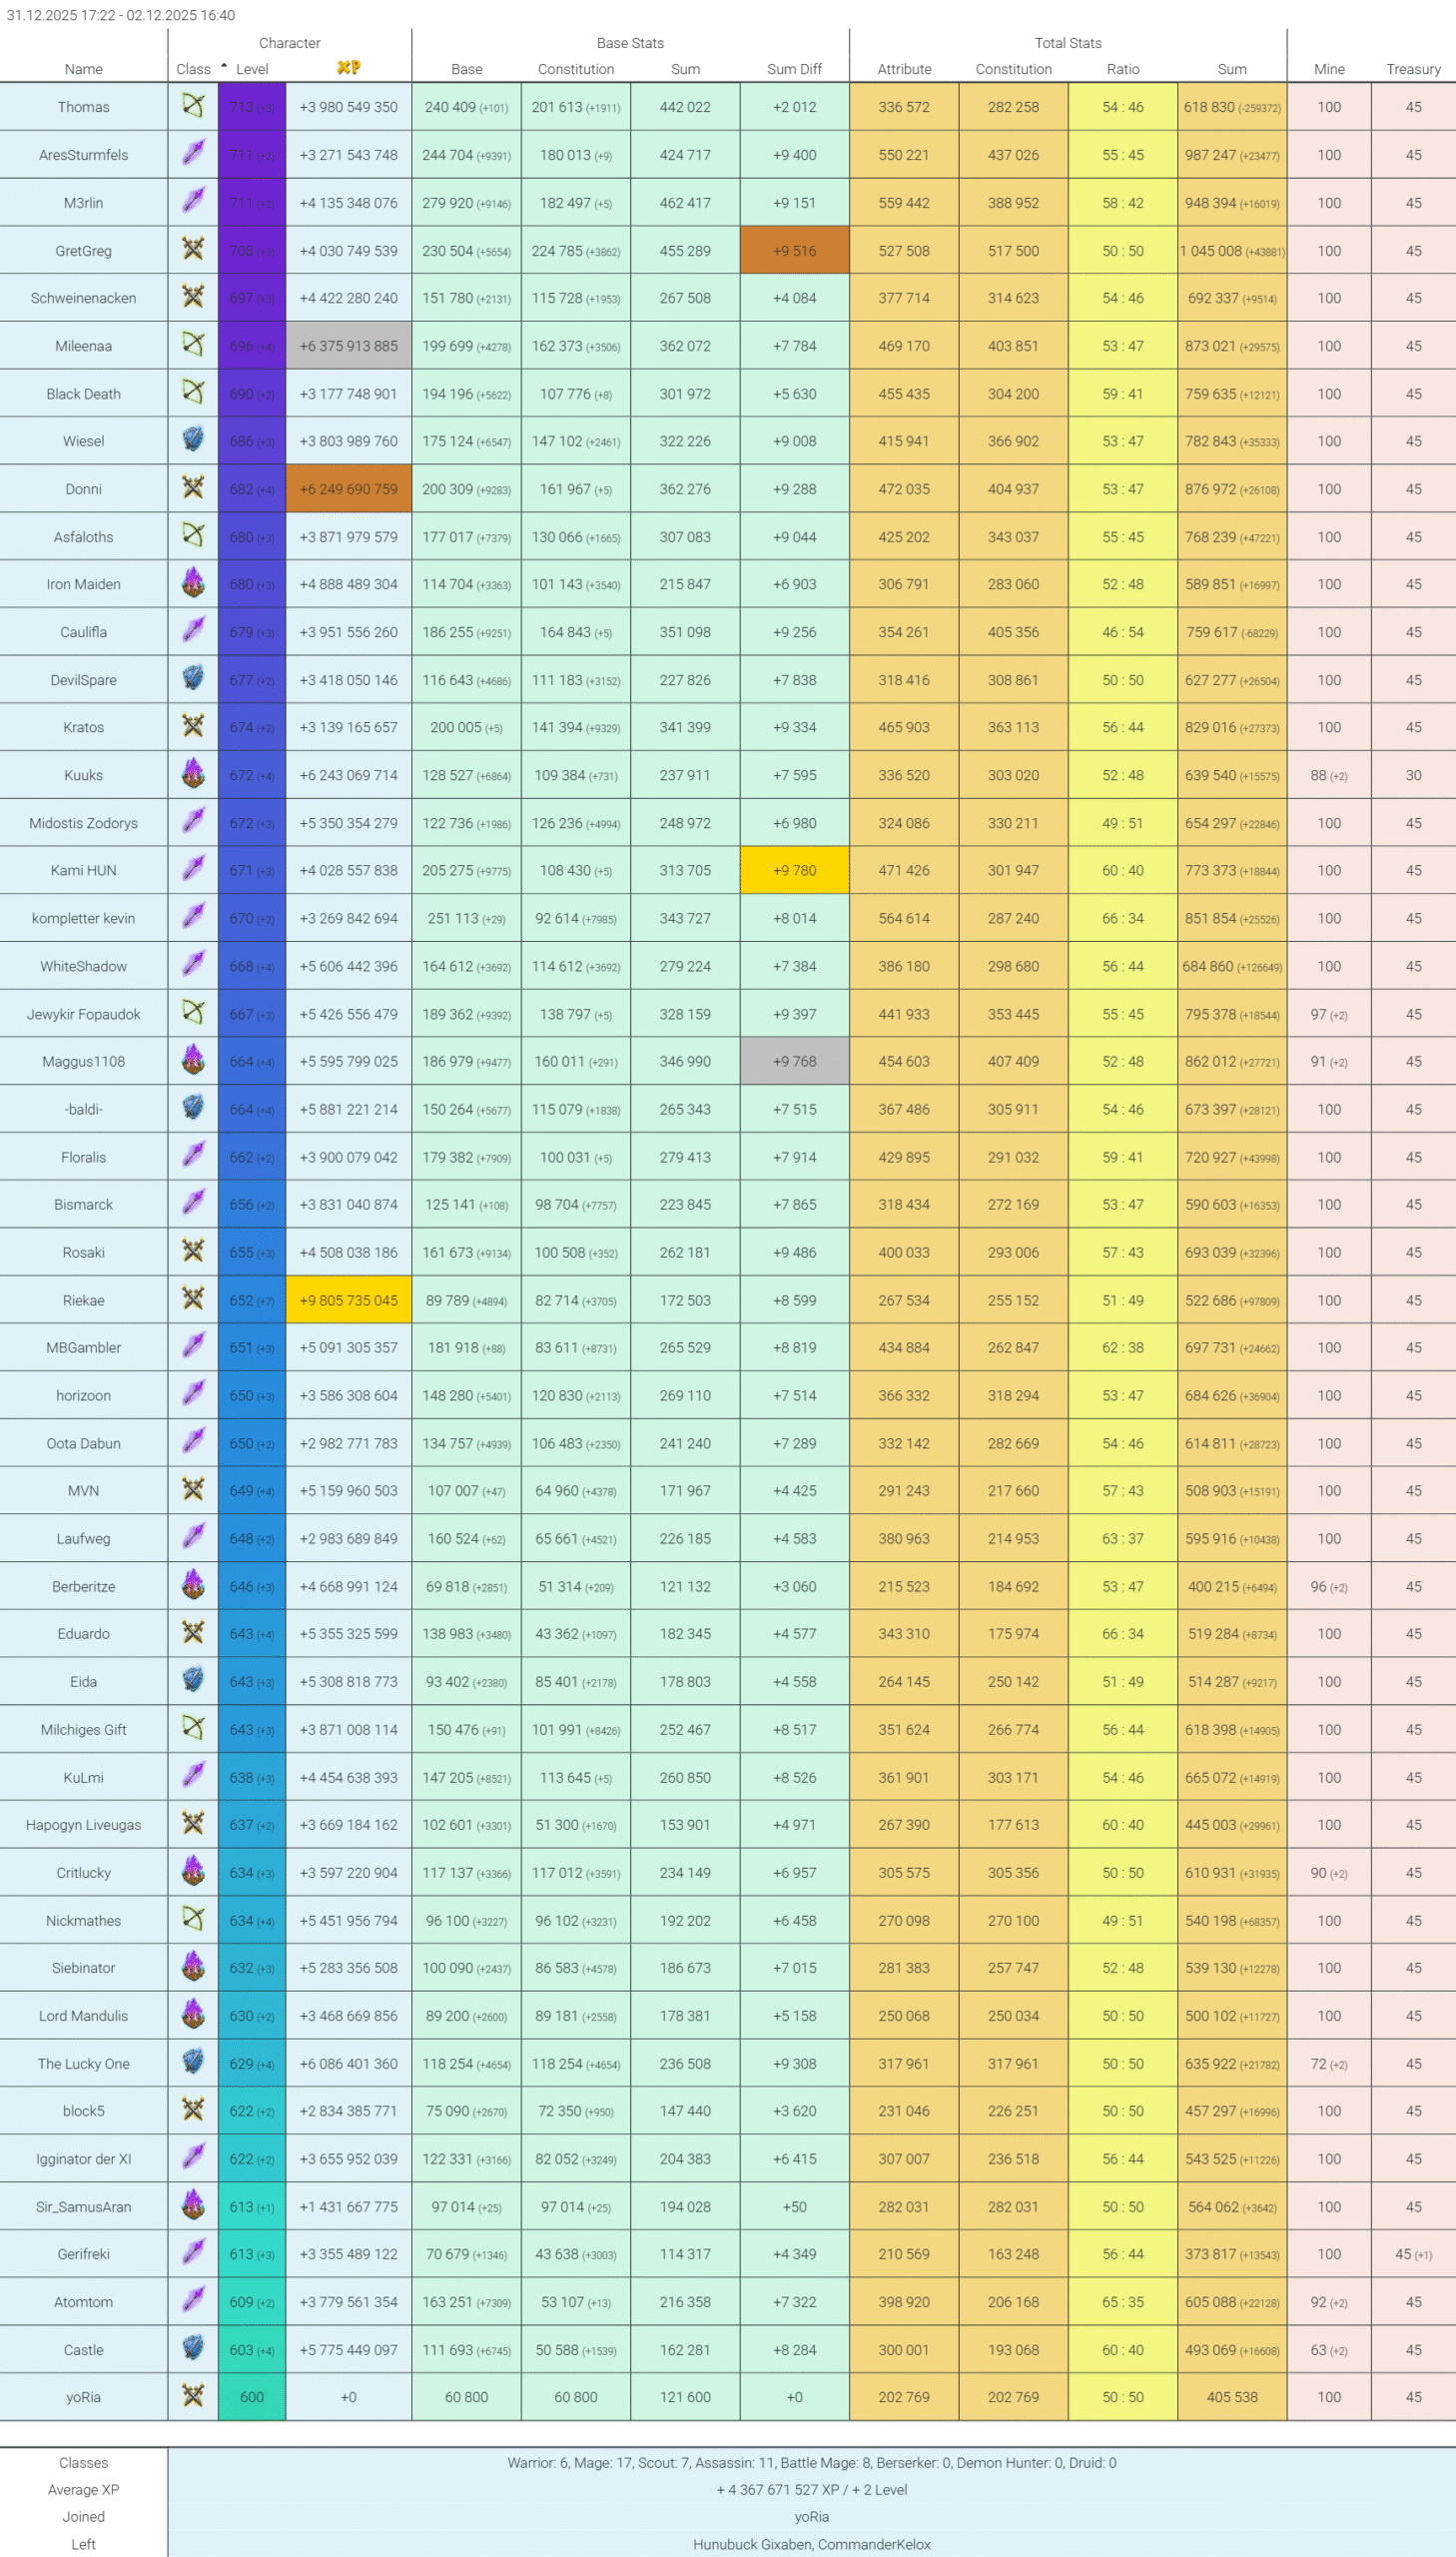
Task: Click the gold XP column header icon
Action: (348, 68)
